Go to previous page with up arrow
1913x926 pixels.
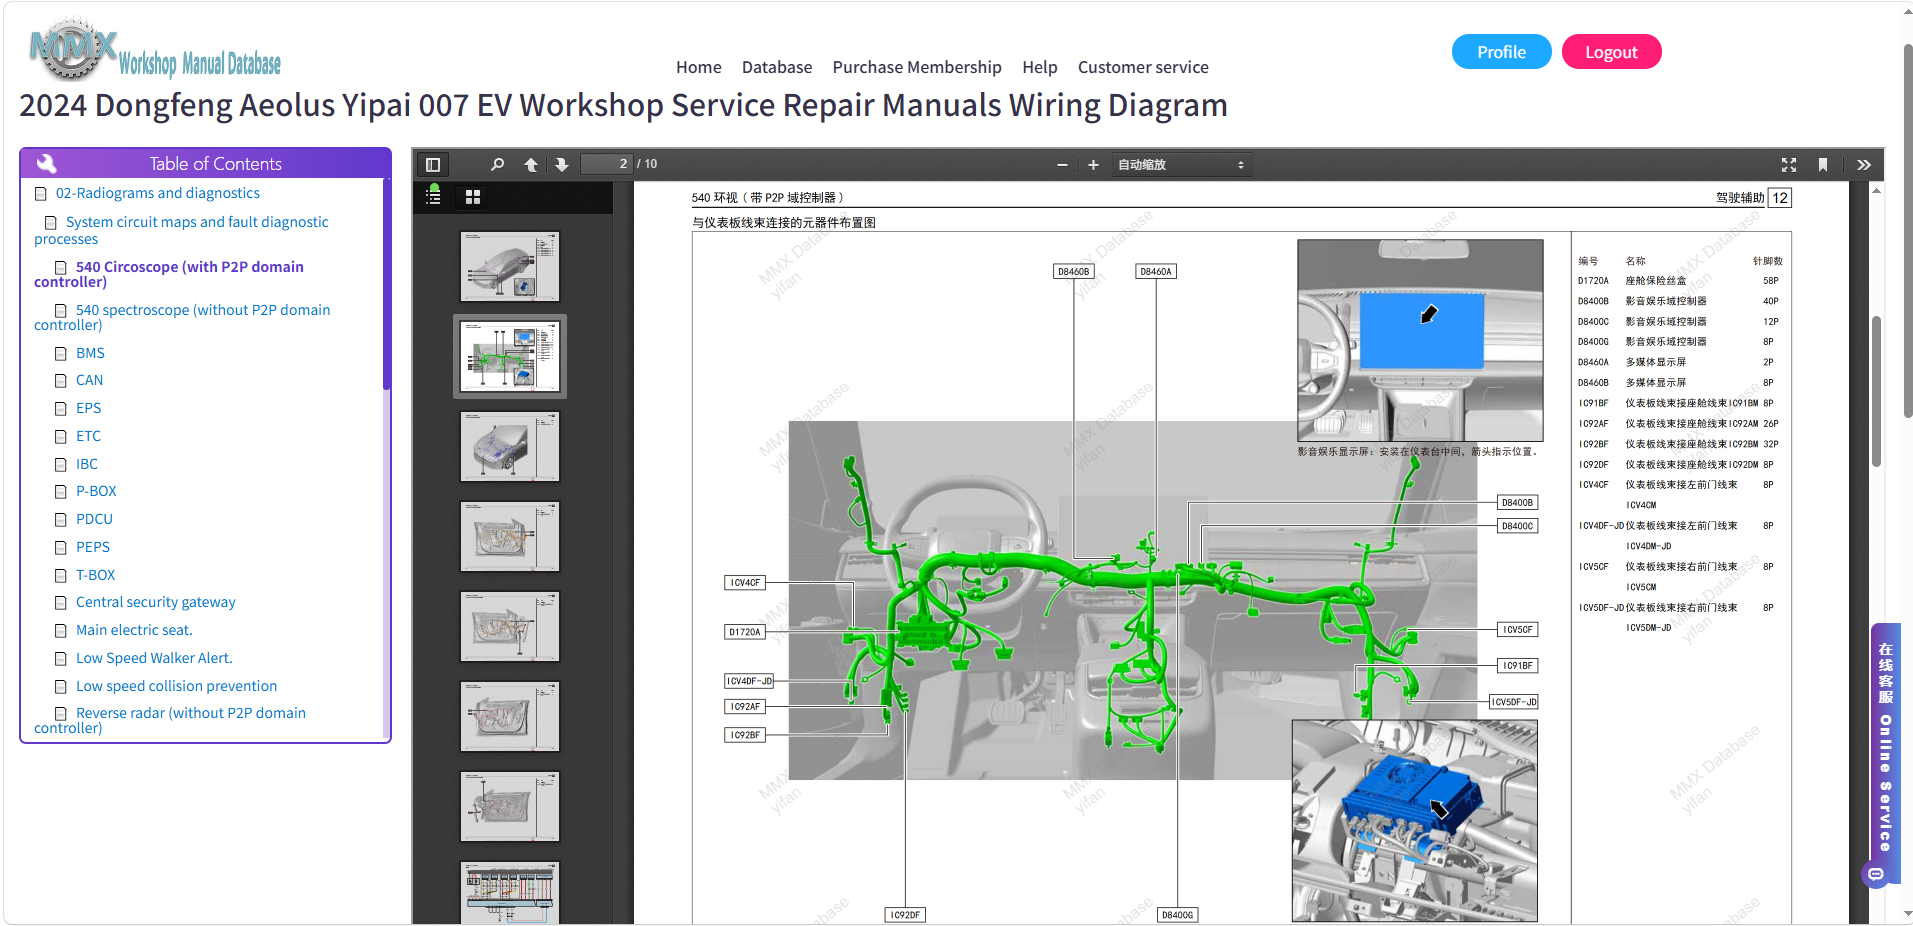[x=531, y=164]
